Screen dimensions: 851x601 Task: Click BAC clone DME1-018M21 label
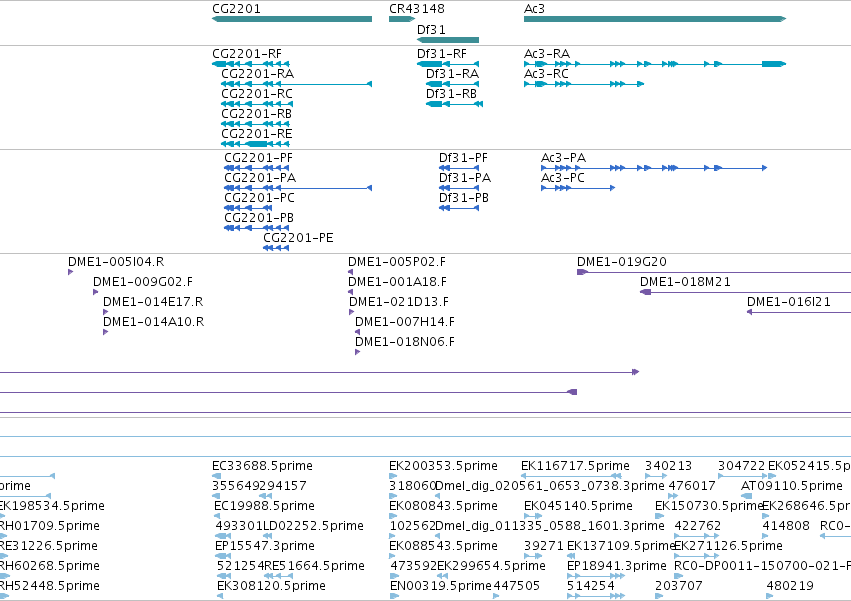(x=685, y=282)
